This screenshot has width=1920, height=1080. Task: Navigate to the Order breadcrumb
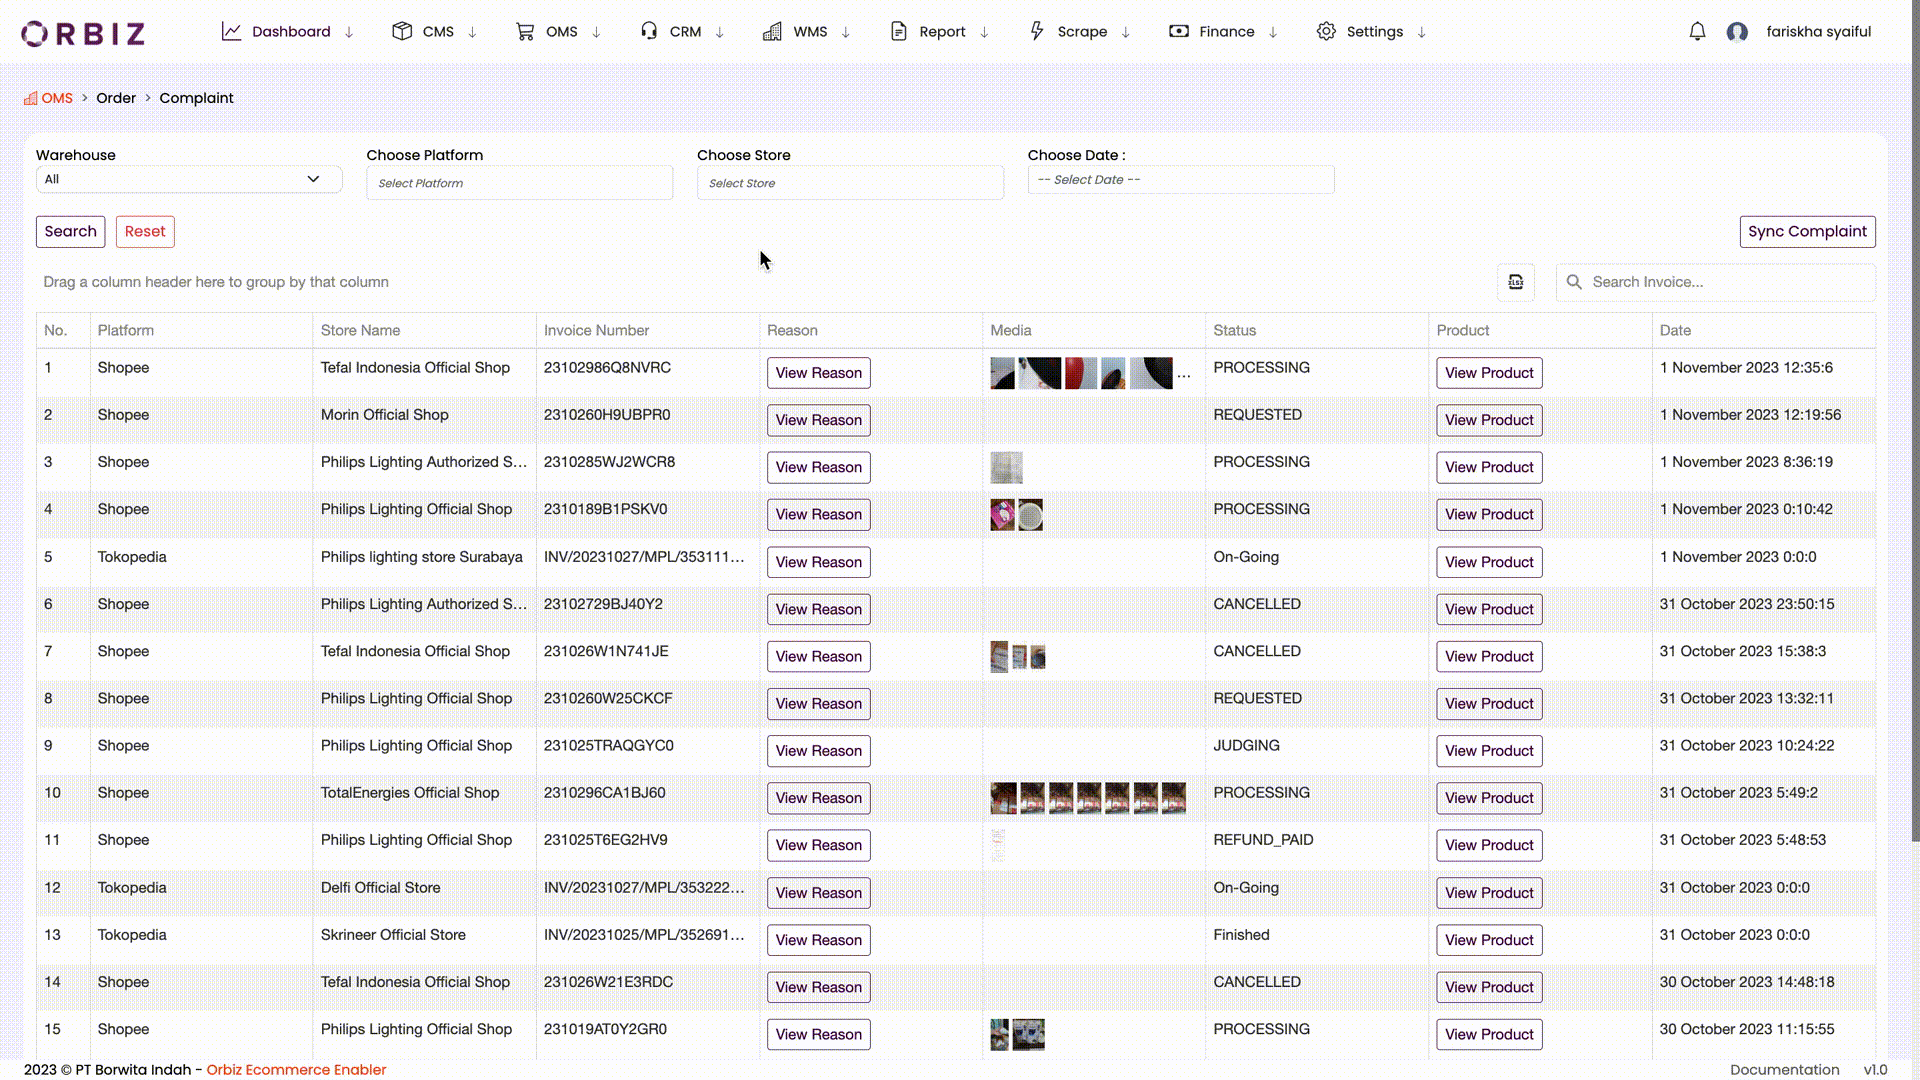click(116, 97)
